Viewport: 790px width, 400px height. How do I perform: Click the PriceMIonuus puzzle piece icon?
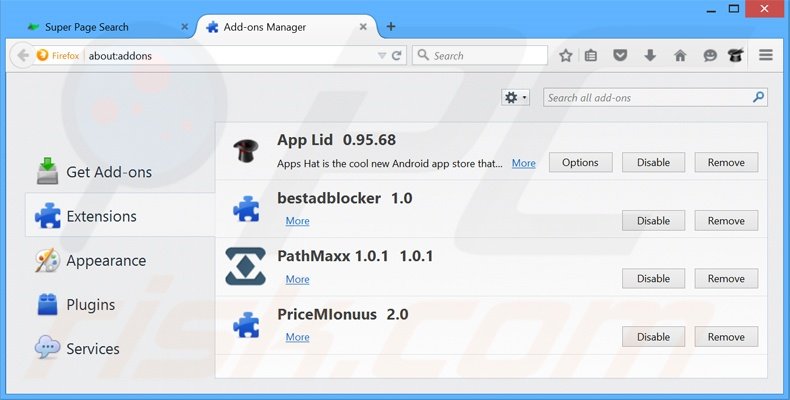246,325
